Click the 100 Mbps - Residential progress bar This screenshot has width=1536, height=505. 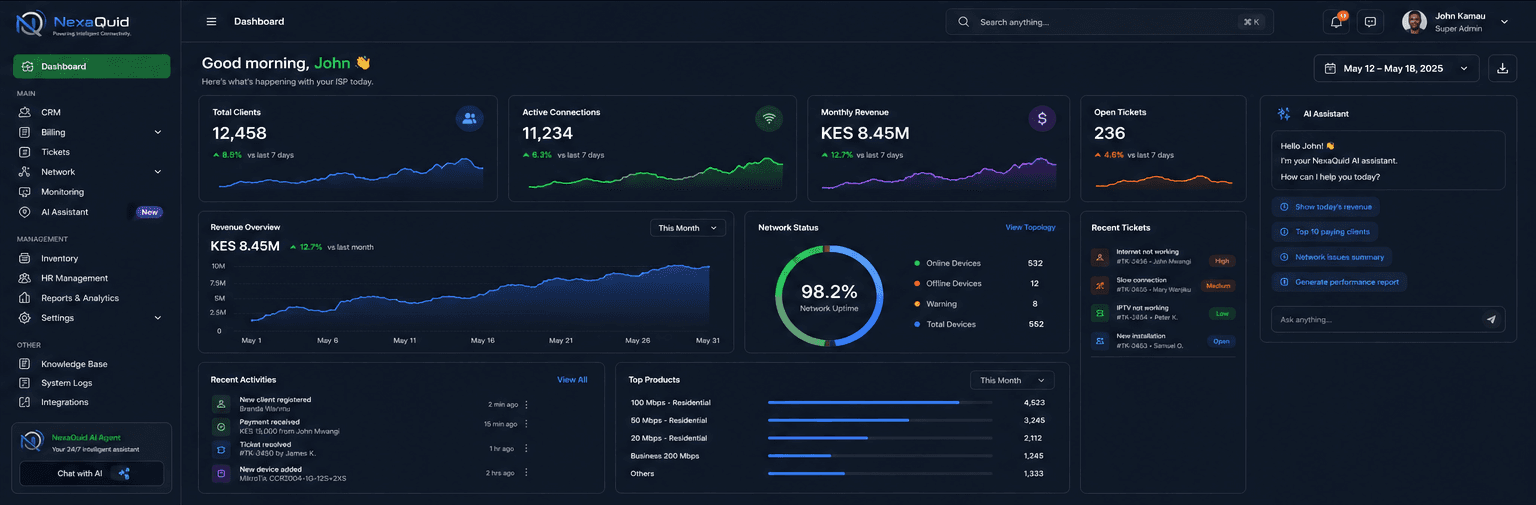pyautogui.click(x=880, y=403)
